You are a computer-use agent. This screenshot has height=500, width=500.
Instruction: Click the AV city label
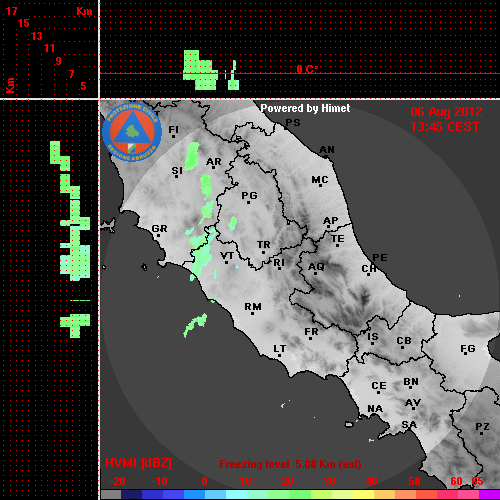point(413,403)
